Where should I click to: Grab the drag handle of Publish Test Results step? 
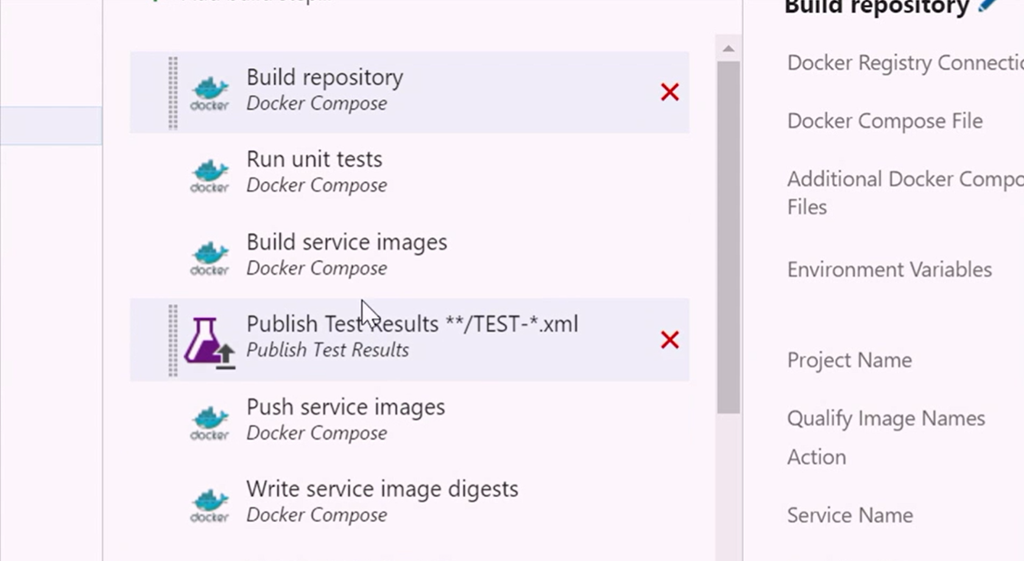[x=173, y=340]
